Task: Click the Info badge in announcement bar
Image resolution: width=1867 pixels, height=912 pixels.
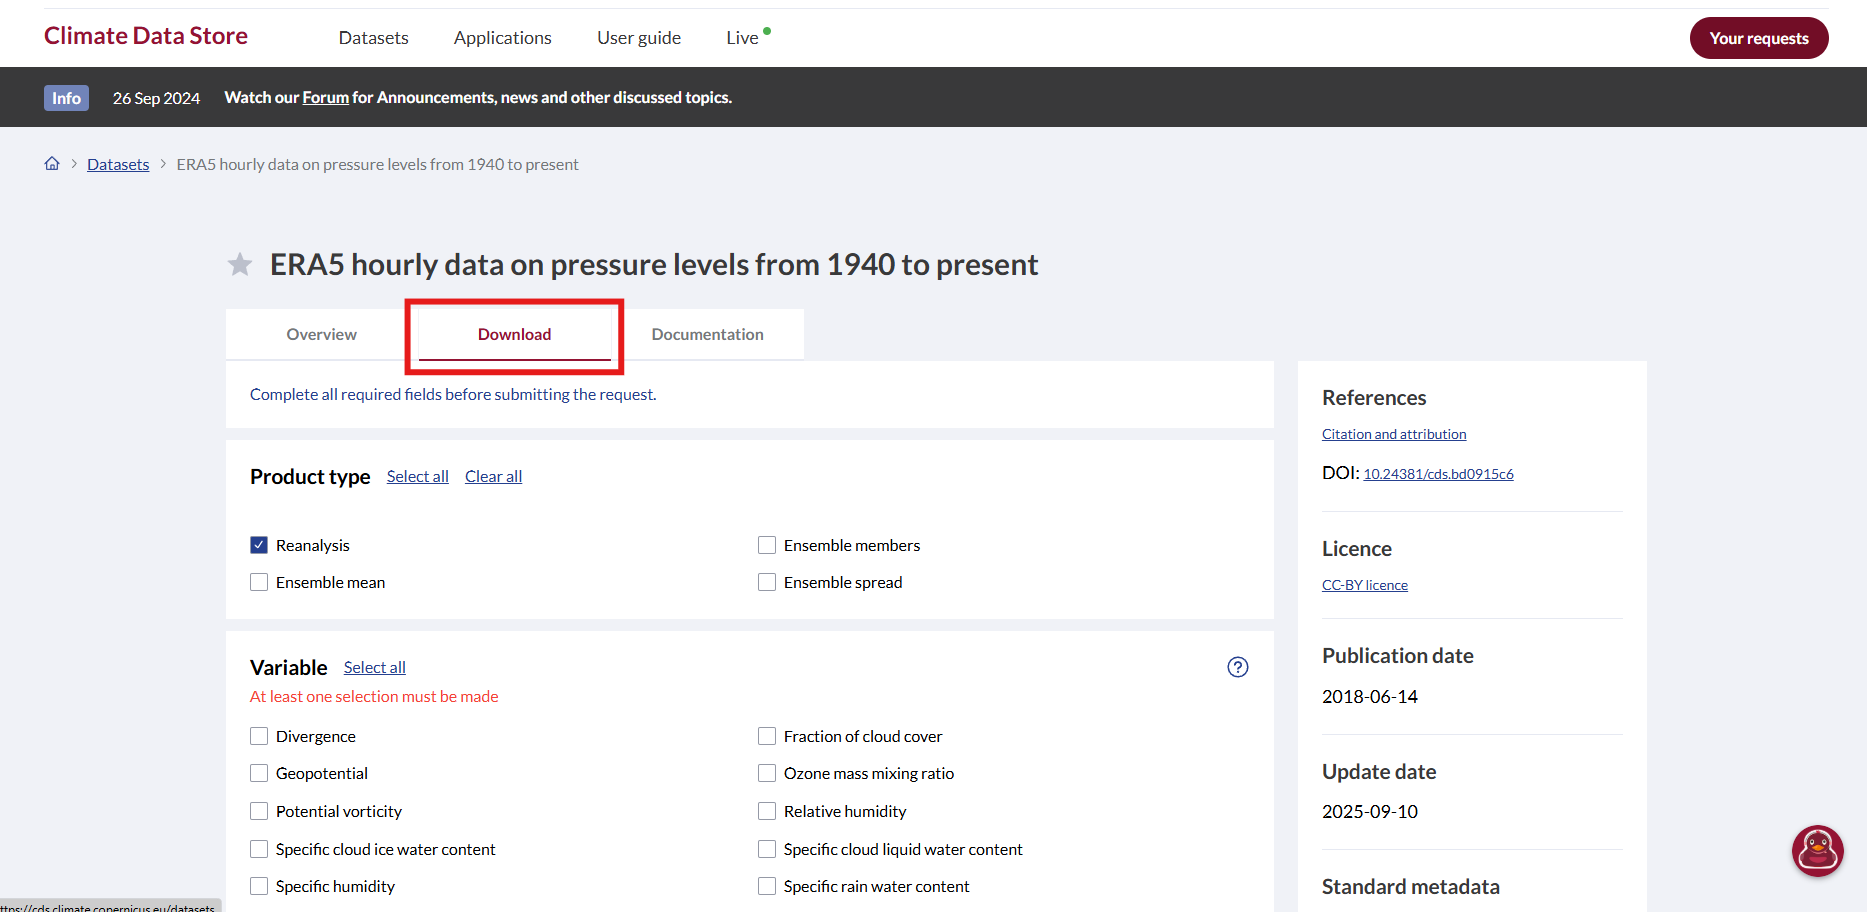Action: 66,98
